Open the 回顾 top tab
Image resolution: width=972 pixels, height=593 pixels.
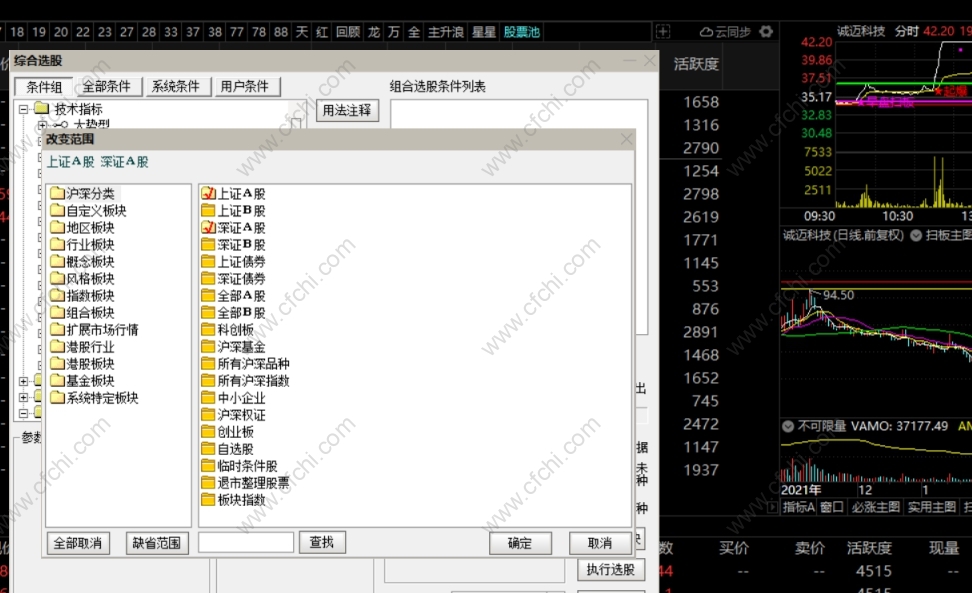(348, 32)
